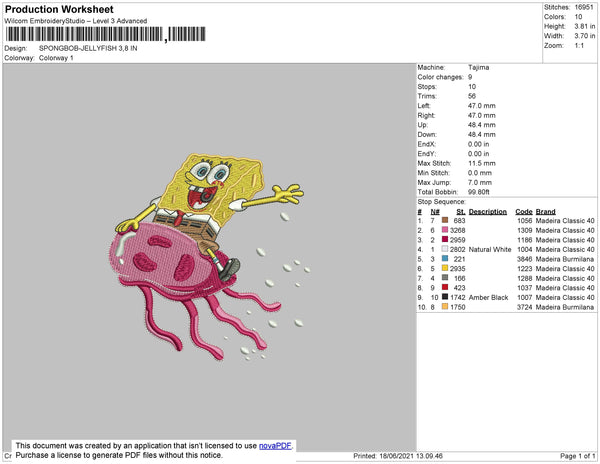
Task: Click the printed date 18/06/2021 13.09.46
Action: pos(411,456)
